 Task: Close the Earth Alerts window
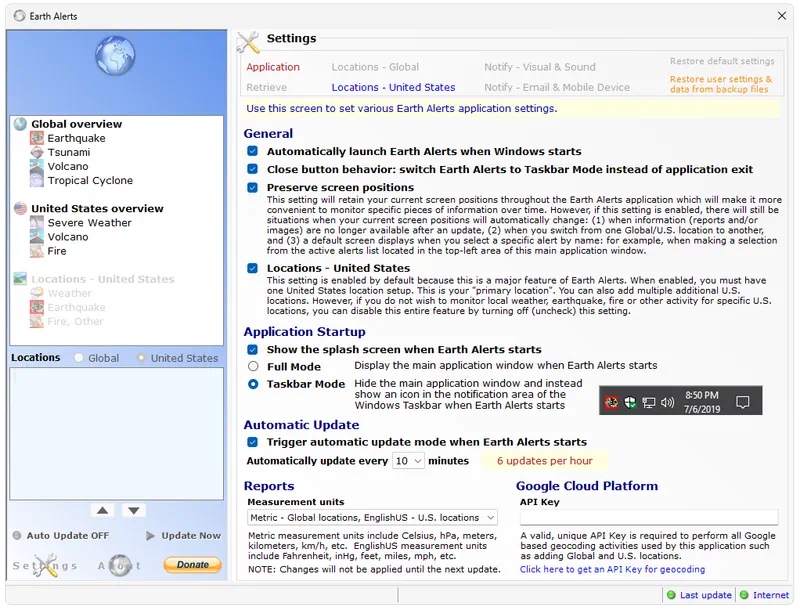782,16
